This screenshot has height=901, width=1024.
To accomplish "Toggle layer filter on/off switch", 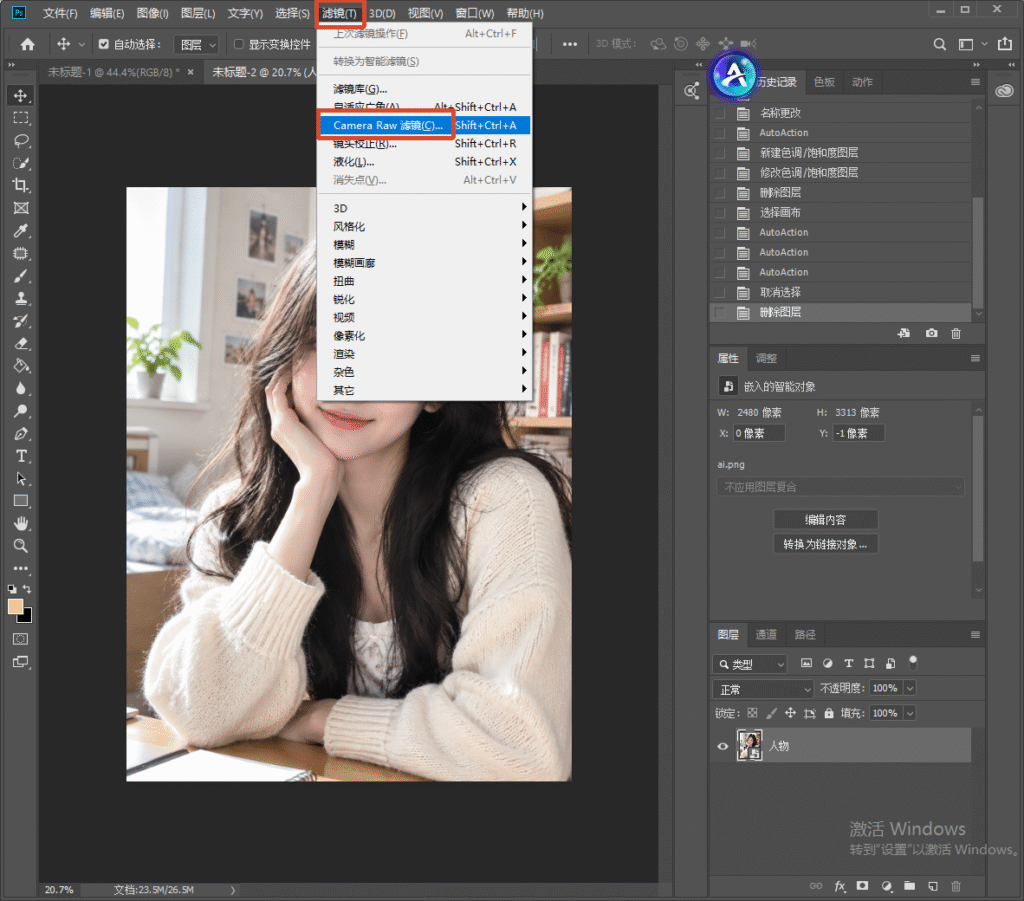I will pos(913,663).
